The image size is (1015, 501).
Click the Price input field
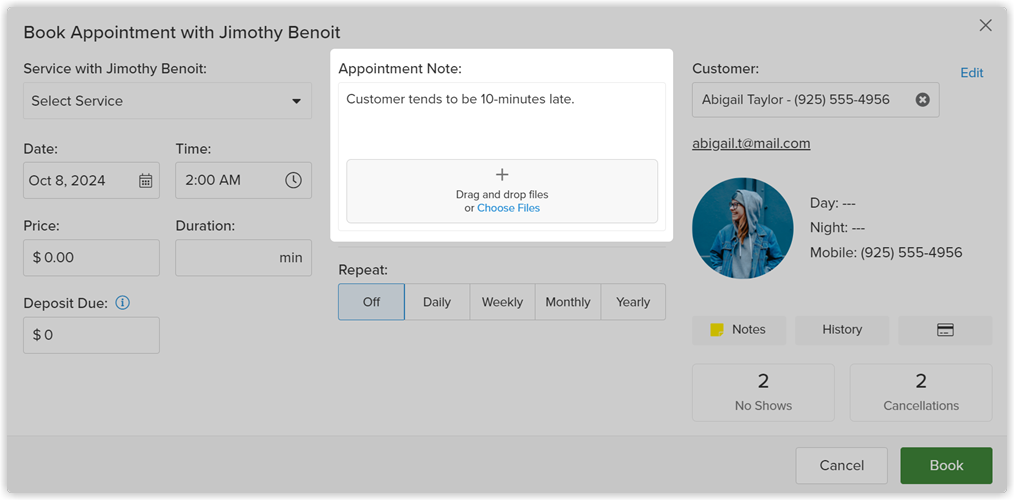[x=91, y=258]
